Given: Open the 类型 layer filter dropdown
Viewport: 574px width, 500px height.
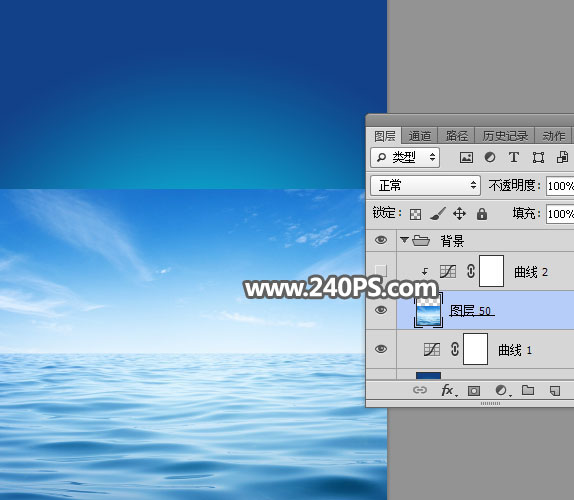Looking at the screenshot, I should 405,157.
